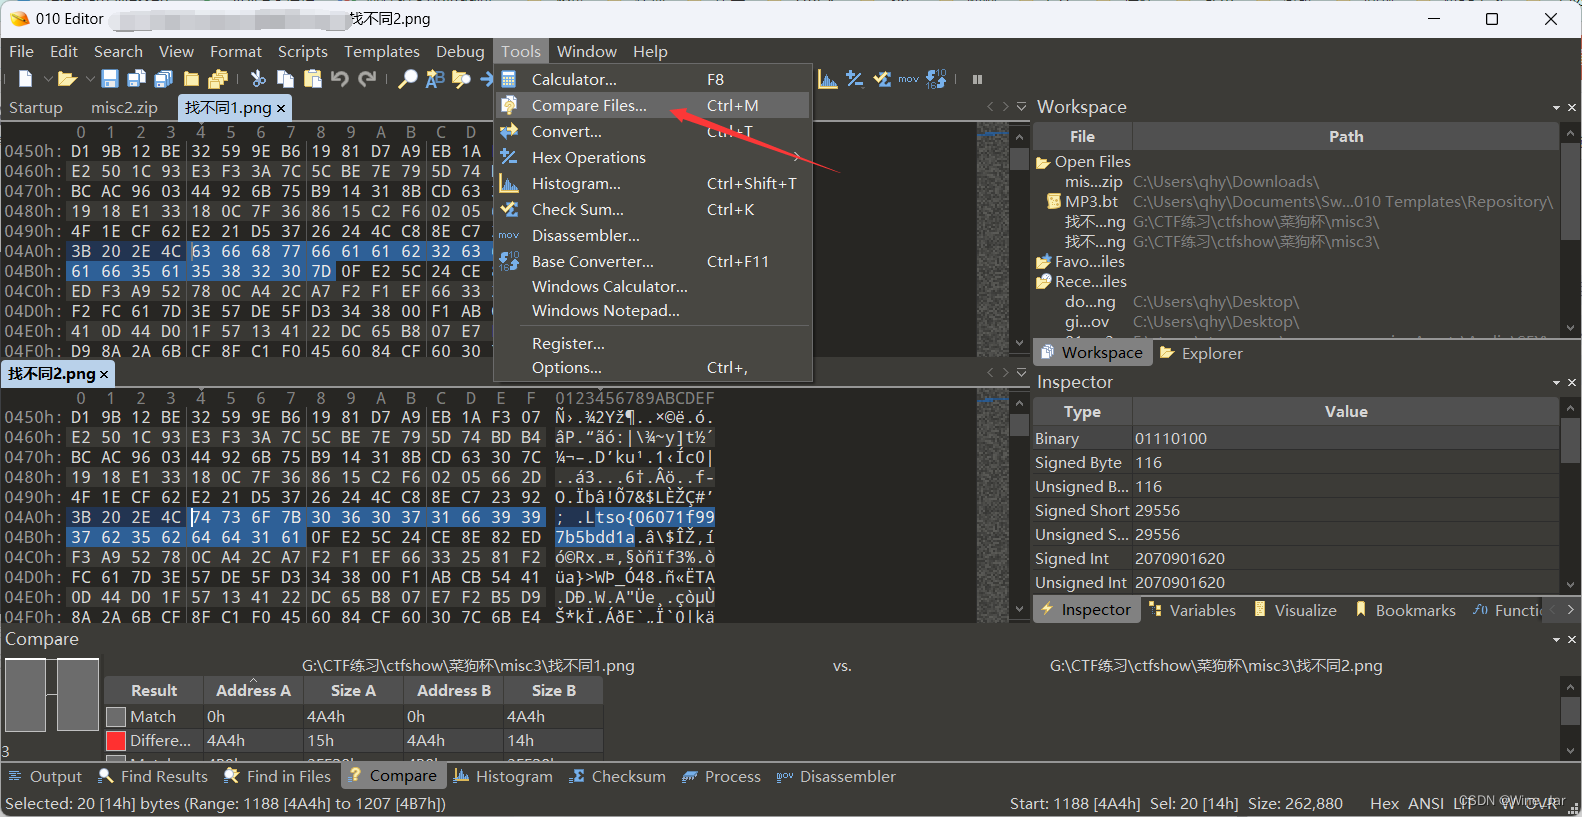
Task: Click the Base Converter toolbar icon
Action: point(936,79)
